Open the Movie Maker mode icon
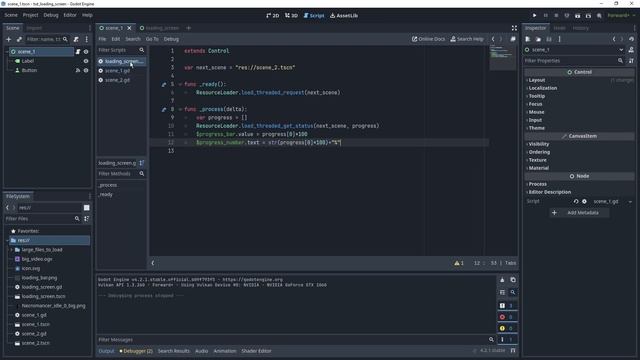Image resolution: width=640 pixels, height=360 pixels. (x=599, y=16)
